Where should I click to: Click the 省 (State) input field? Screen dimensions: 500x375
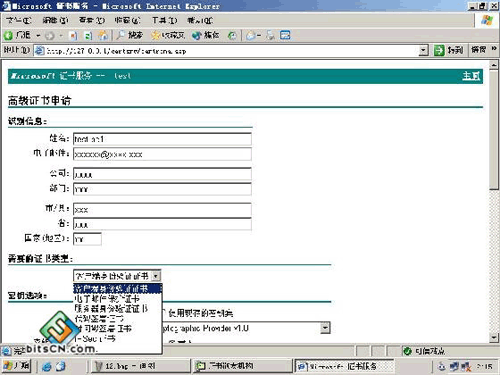[x=162, y=224]
